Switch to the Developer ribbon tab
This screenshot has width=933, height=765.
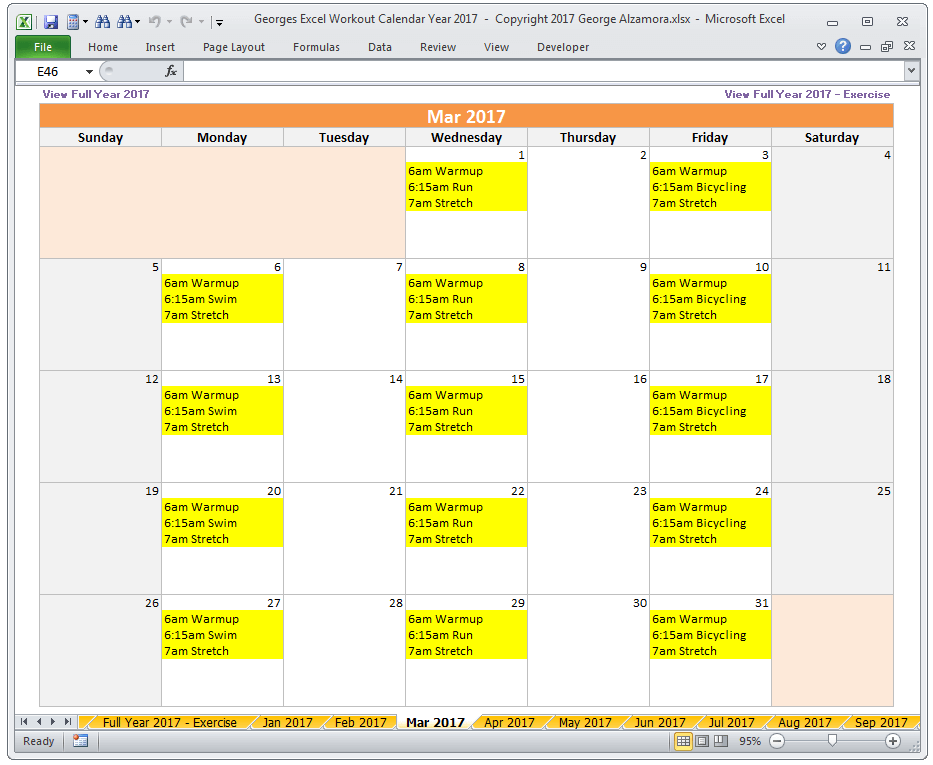point(563,47)
